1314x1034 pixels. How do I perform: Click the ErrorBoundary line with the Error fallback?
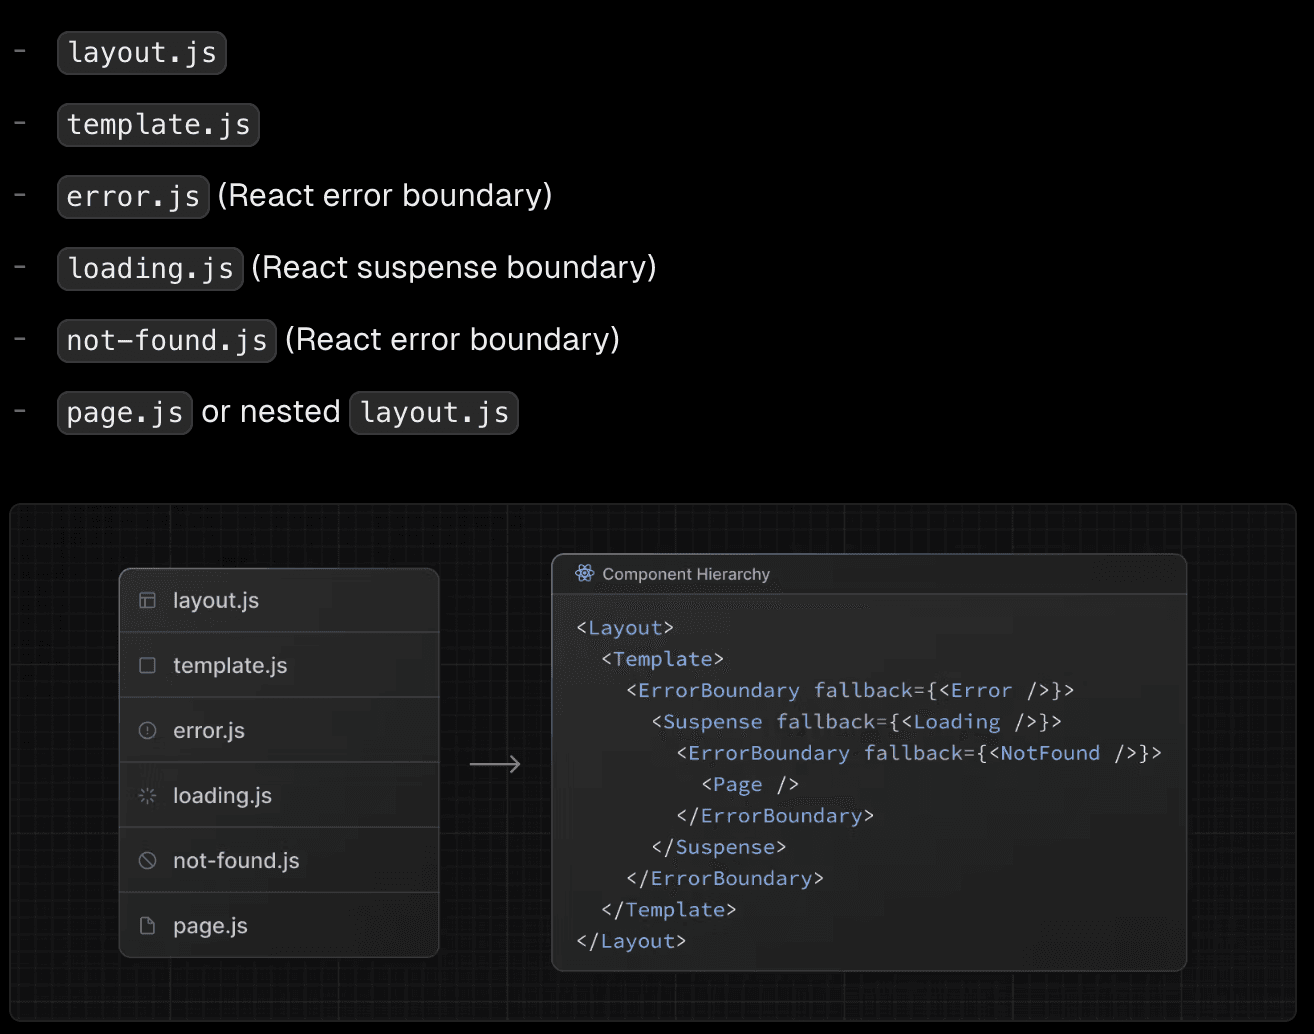coord(850,690)
